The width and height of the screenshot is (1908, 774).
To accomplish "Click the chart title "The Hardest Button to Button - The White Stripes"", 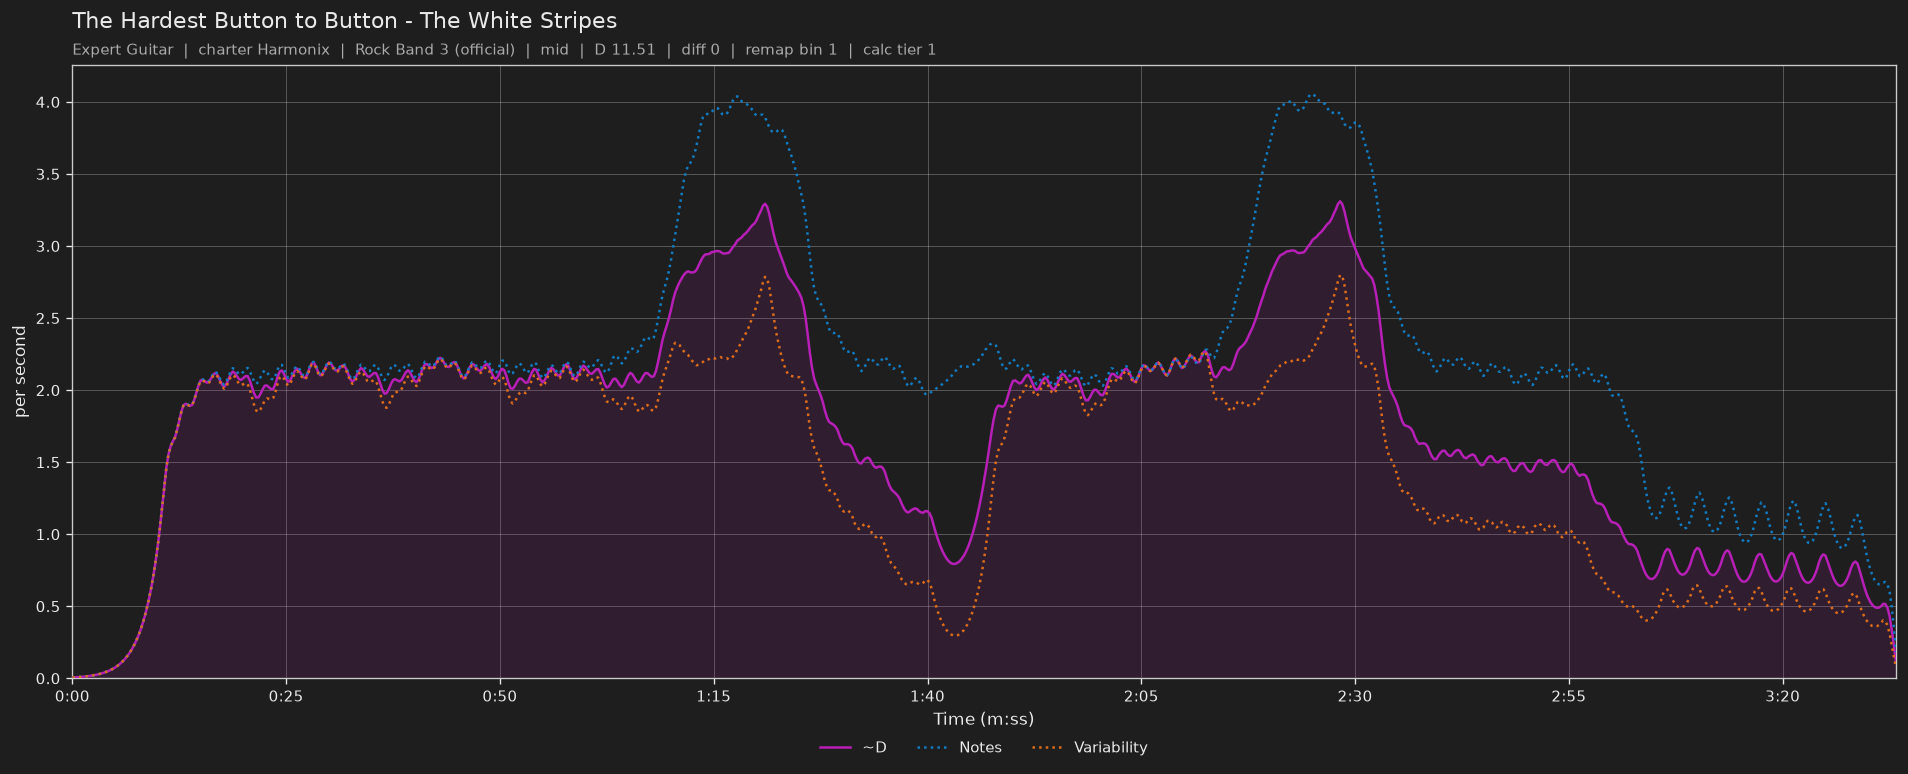I will pyautogui.click(x=344, y=21).
